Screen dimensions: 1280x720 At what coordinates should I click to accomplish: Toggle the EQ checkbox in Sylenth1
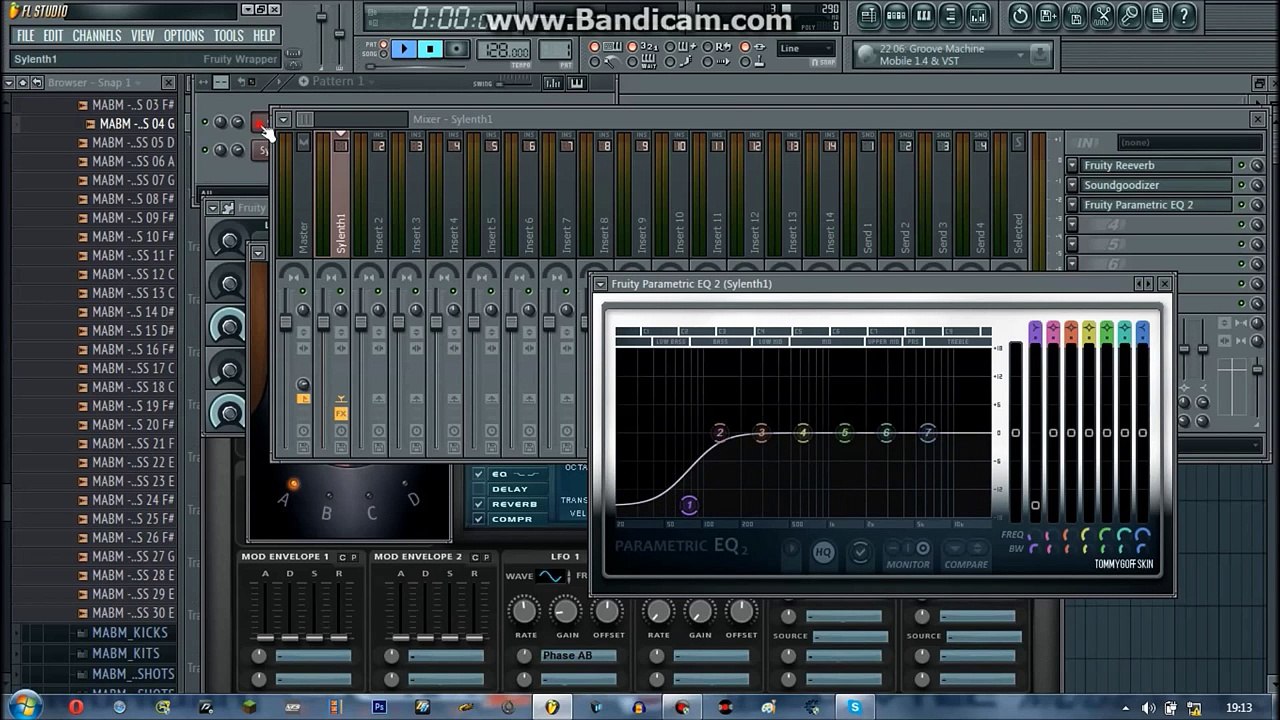pos(479,474)
